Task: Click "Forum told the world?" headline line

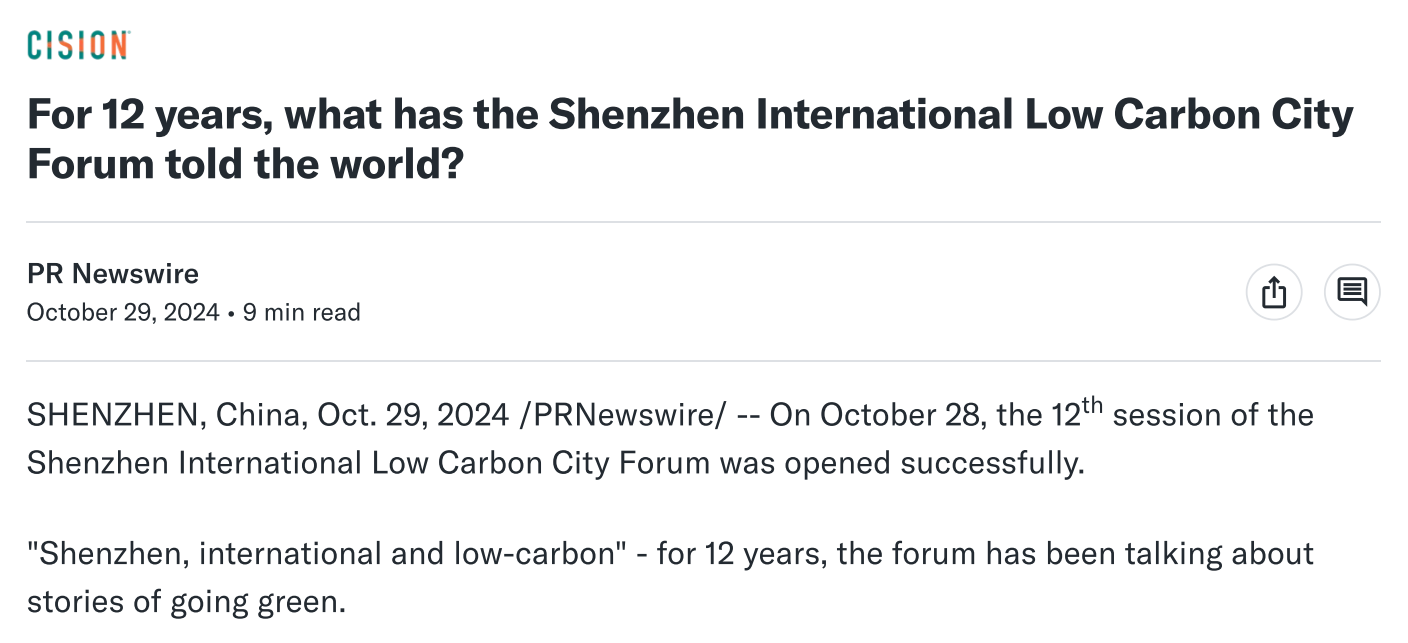Action: click(246, 164)
